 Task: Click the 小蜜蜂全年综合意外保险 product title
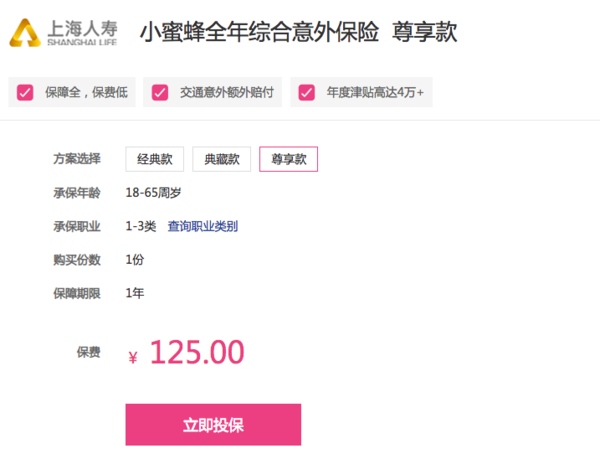(259, 32)
